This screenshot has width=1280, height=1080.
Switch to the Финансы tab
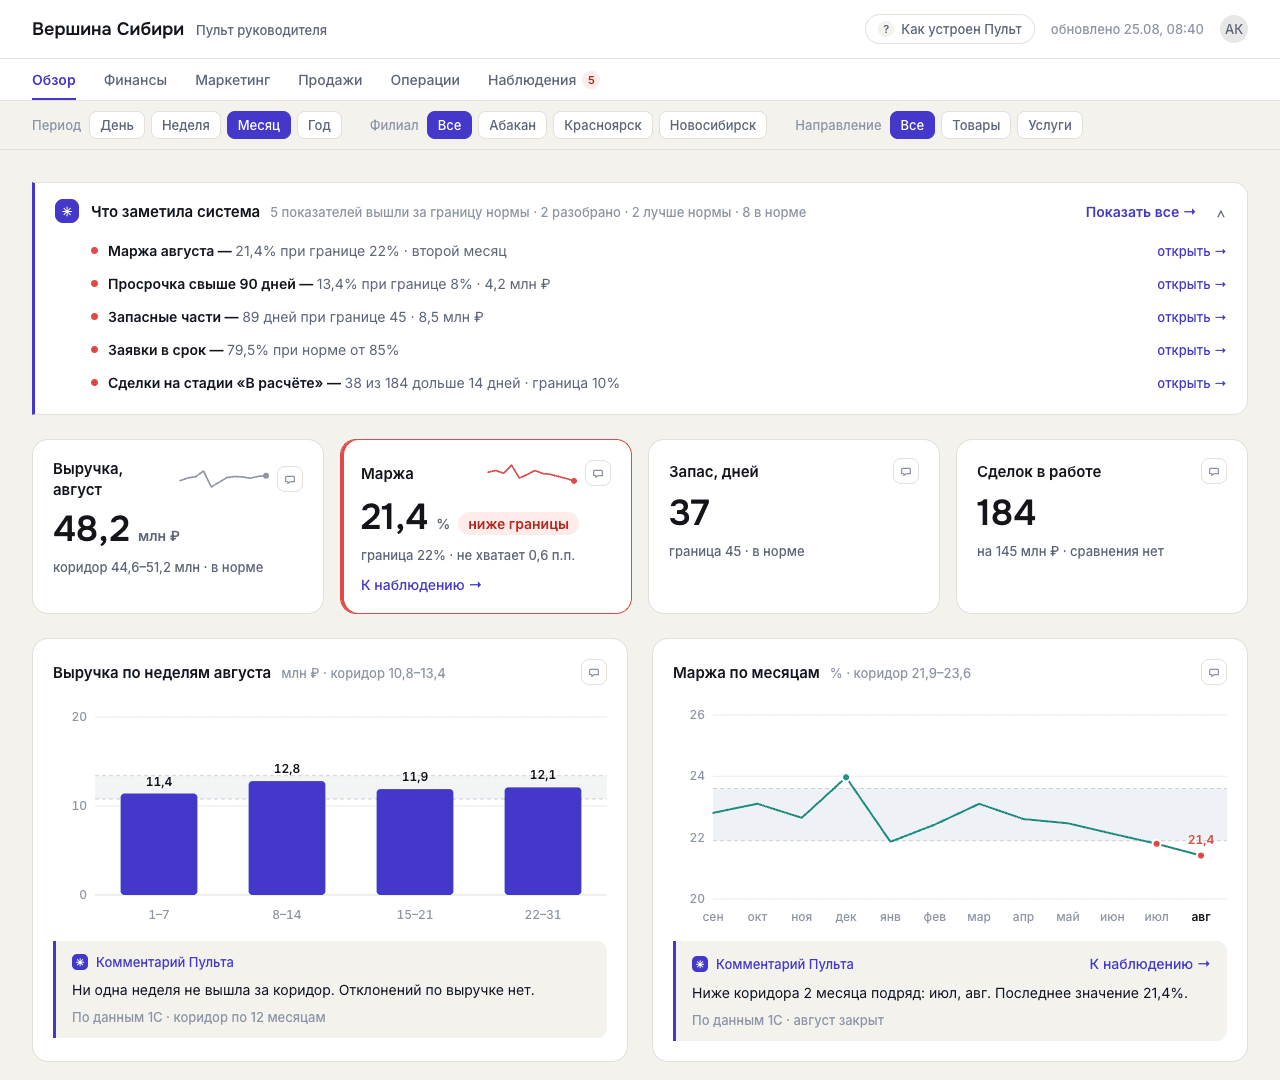coord(135,80)
